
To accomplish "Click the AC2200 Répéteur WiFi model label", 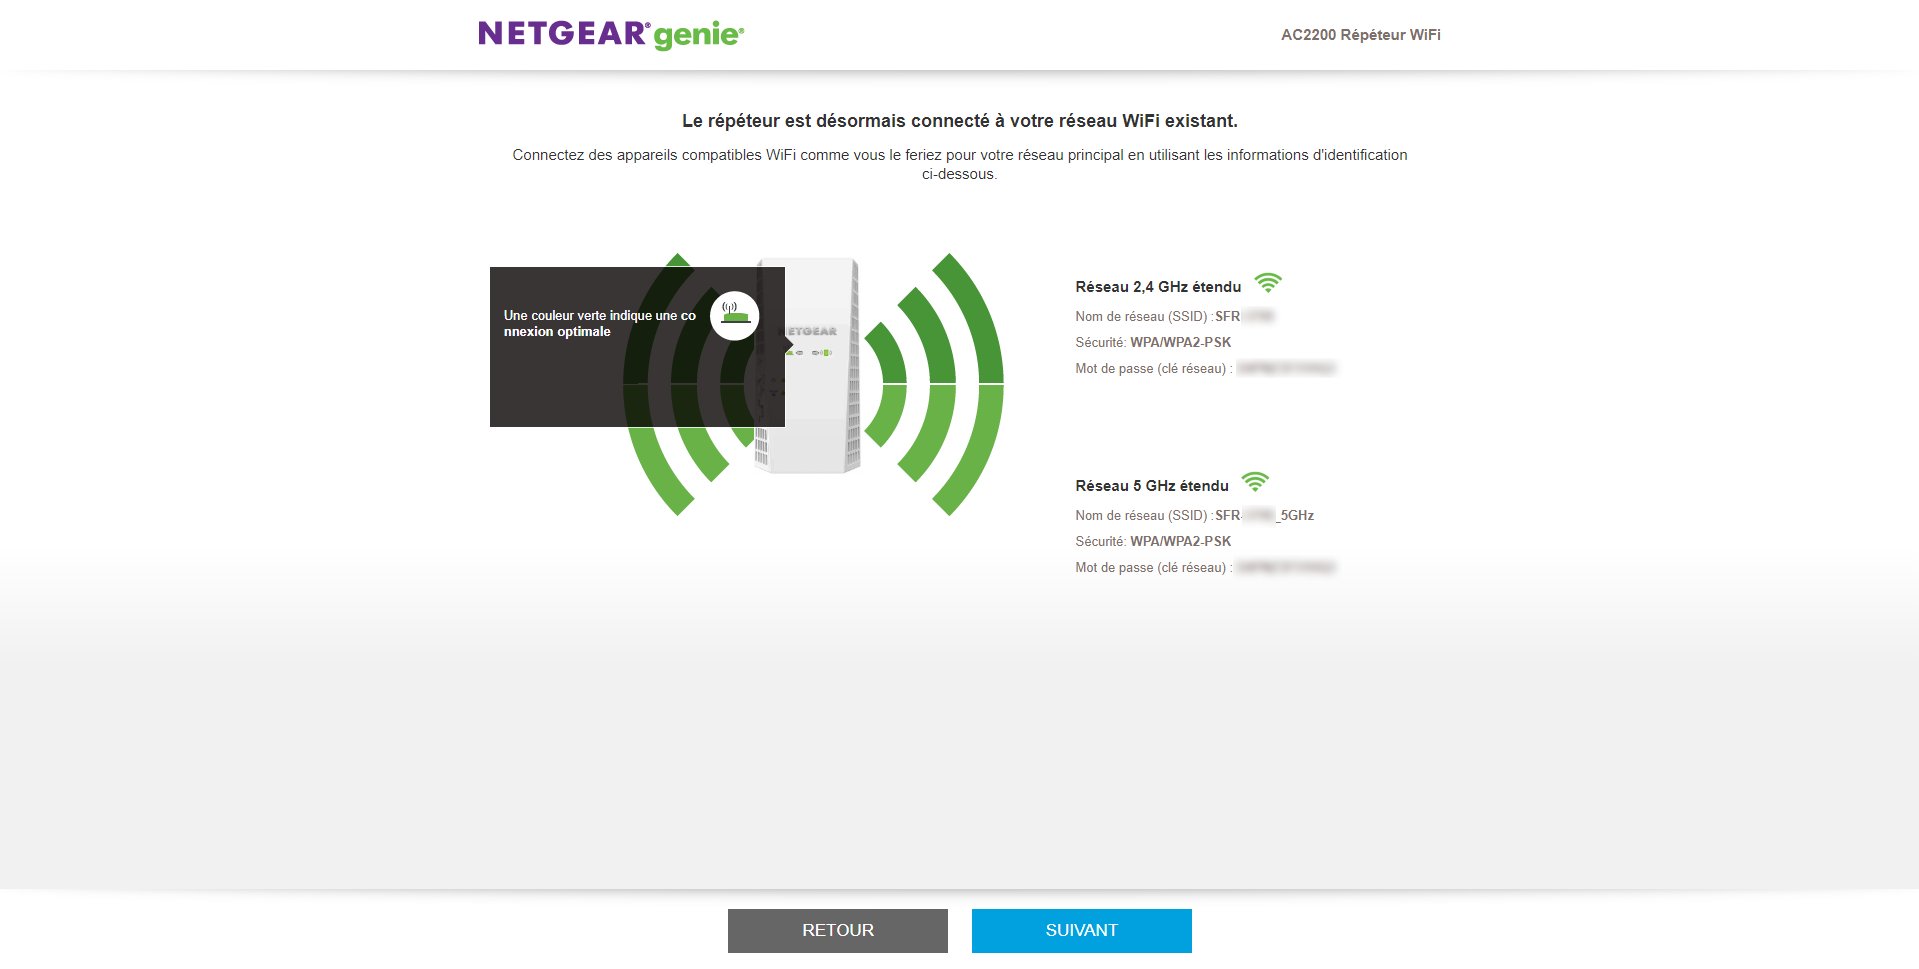I will 1360,35.
